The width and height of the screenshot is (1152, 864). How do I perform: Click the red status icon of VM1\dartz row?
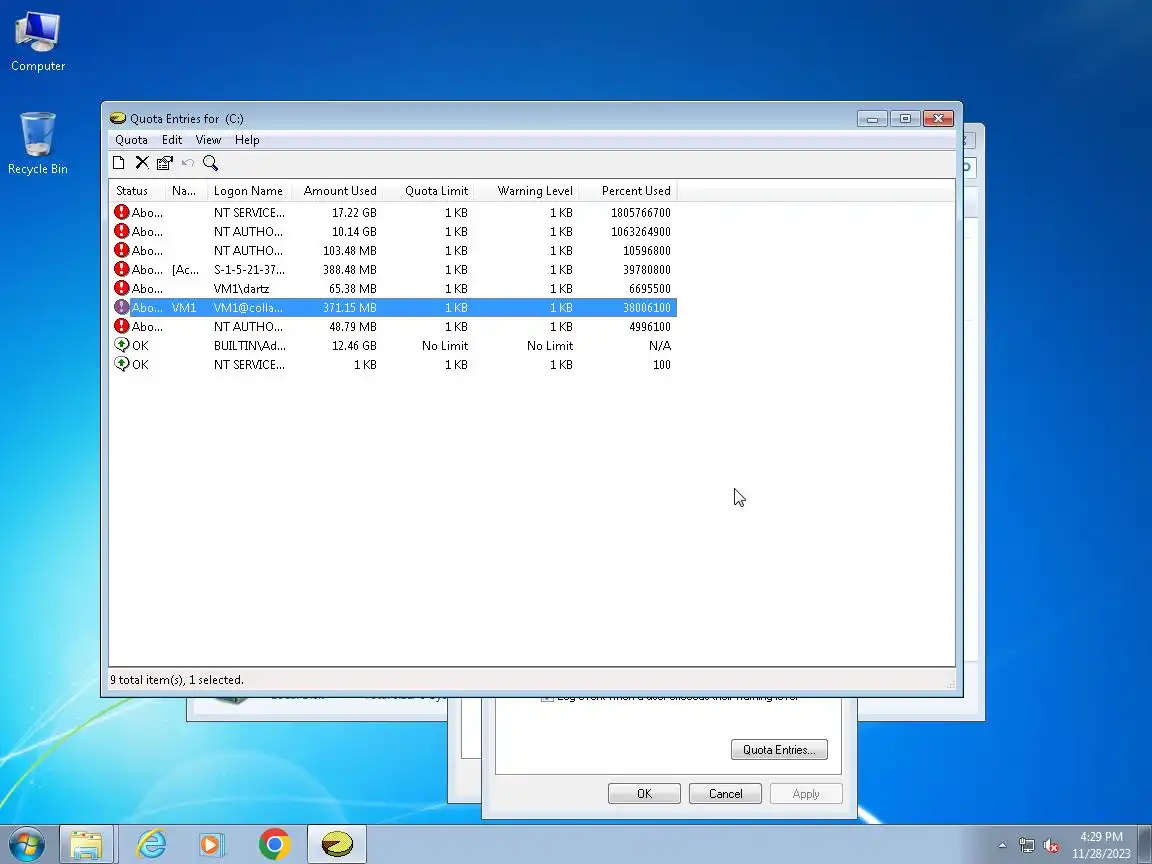click(122, 289)
